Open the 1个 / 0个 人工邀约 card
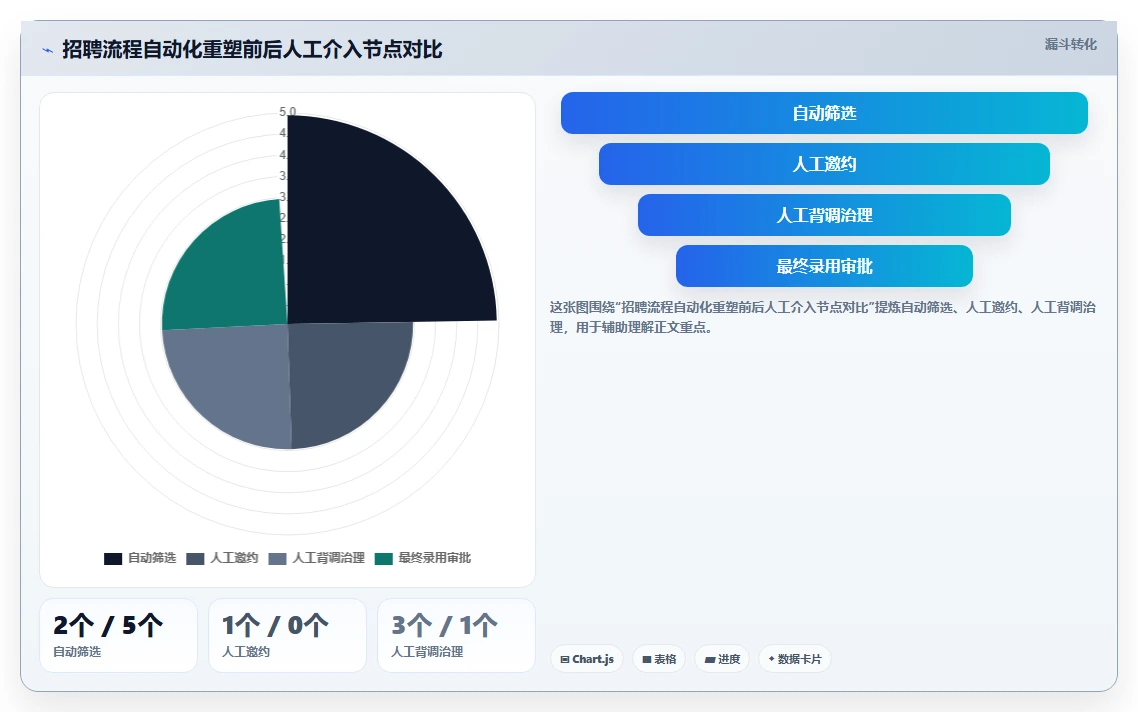 coord(287,636)
